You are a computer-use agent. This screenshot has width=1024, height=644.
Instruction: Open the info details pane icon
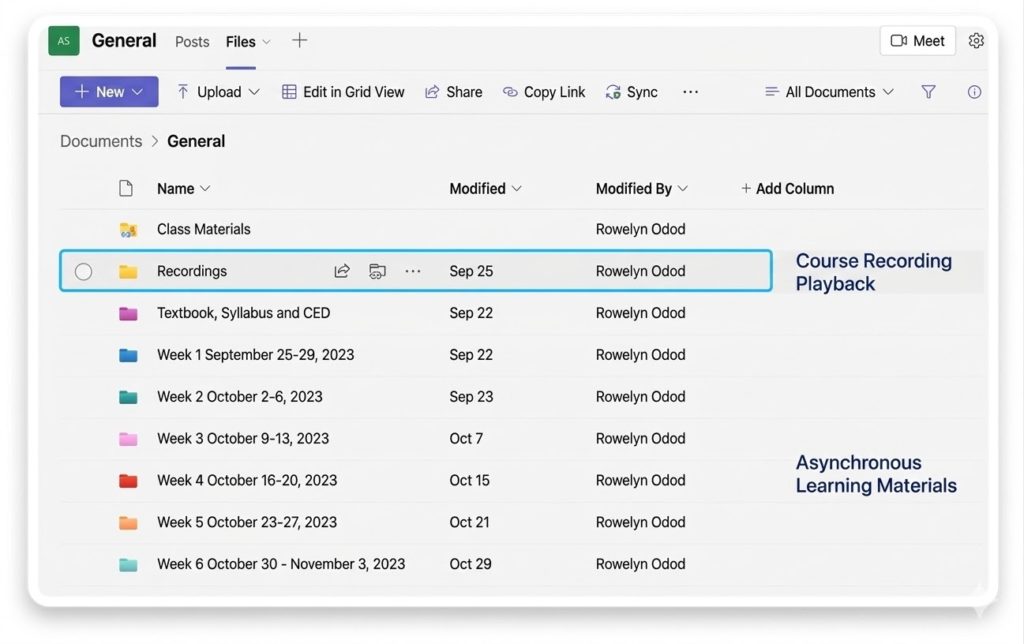[x=974, y=92]
